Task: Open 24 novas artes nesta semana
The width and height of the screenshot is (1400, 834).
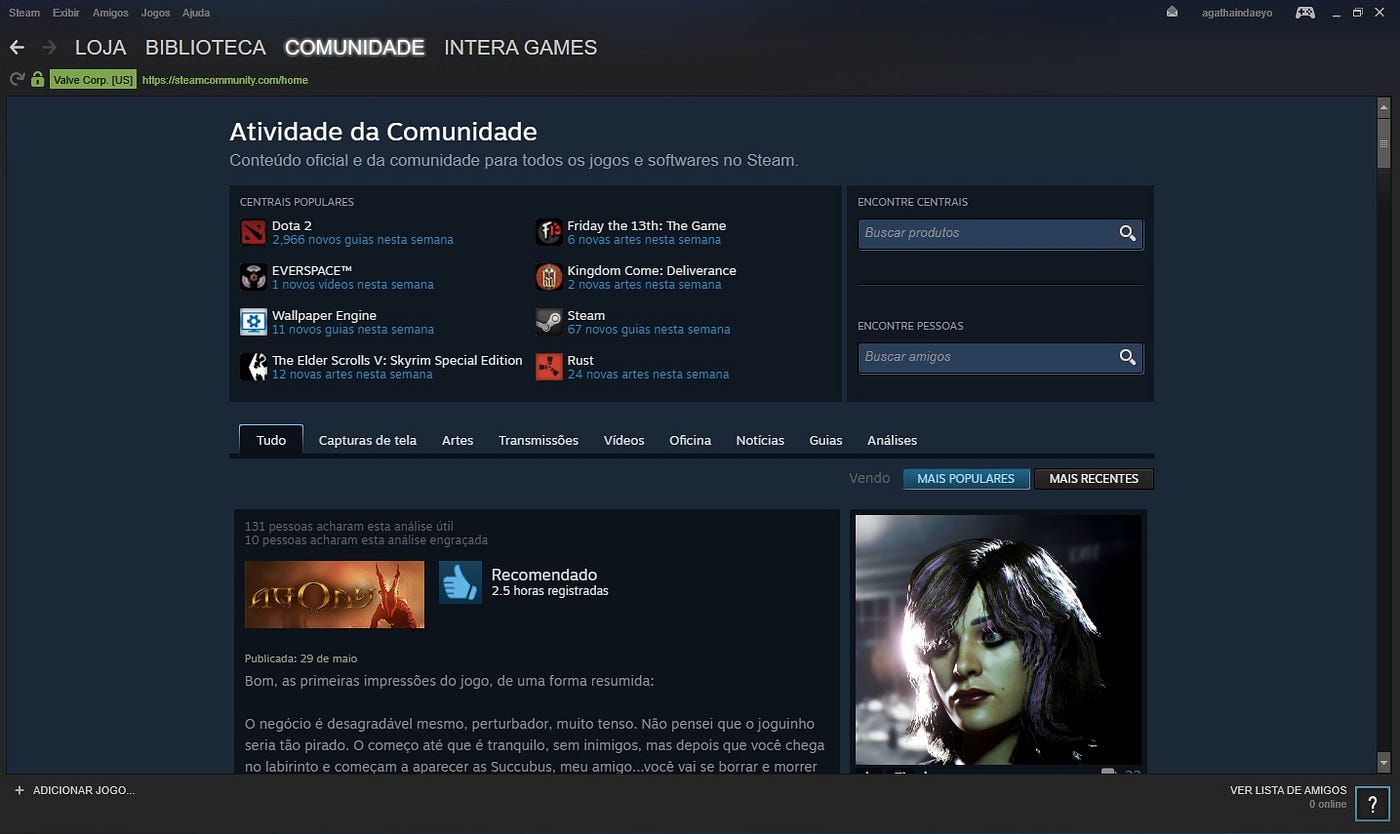Action: 648,375
